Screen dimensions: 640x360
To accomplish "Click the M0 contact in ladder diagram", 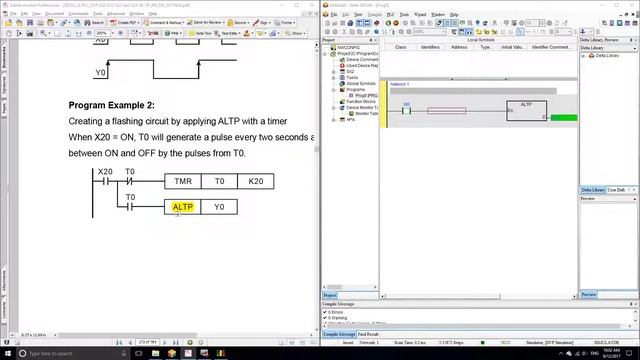I will pos(406,110).
